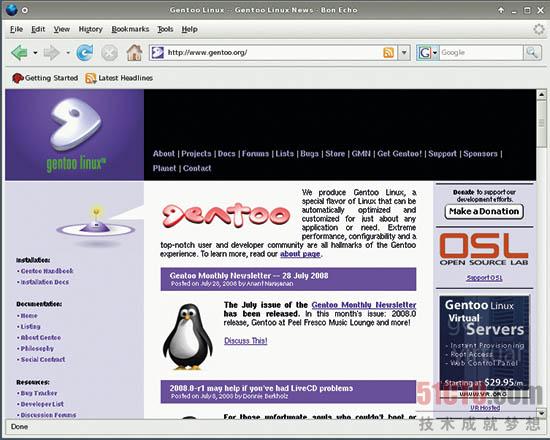Click the grey Forward arrow button
Image resolution: width=550 pixels, height=440 pixels.
tap(52, 53)
